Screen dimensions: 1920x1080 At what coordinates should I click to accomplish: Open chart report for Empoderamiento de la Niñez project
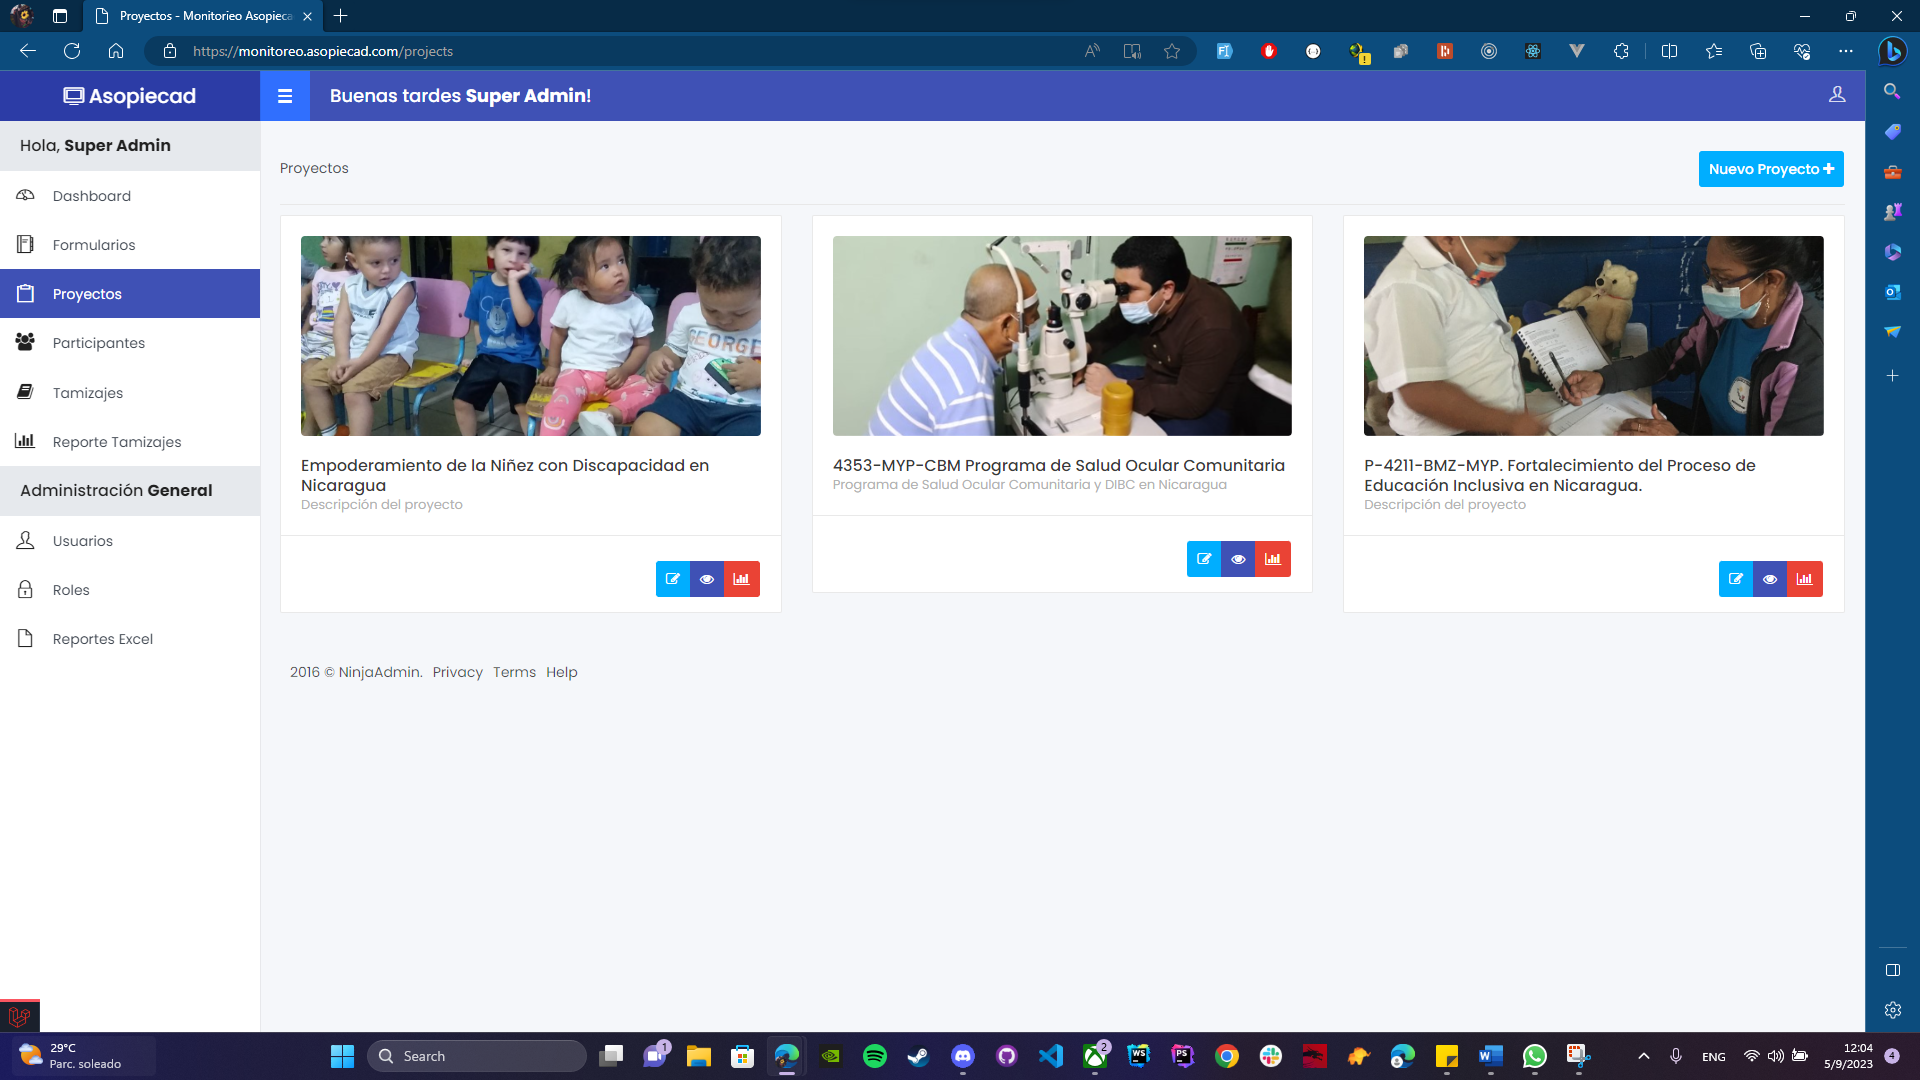point(742,579)
